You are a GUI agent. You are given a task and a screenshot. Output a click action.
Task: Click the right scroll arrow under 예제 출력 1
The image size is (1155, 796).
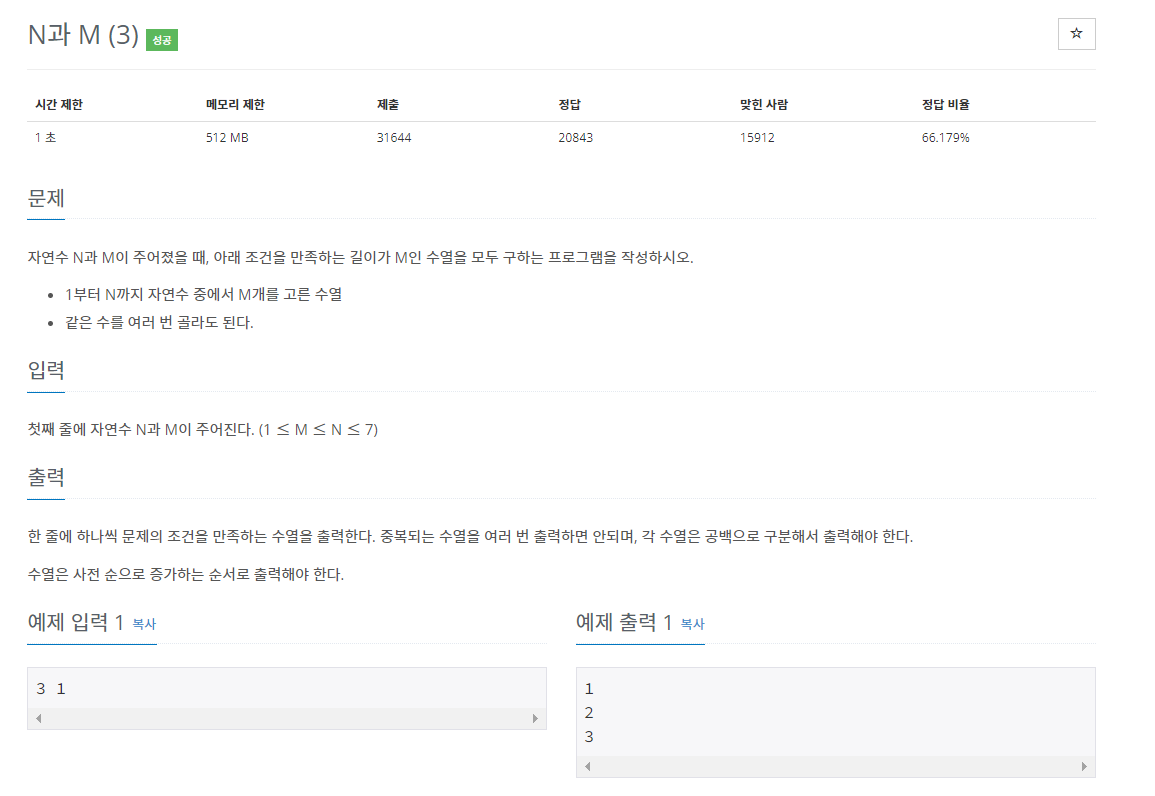pyautogui.click(x=1087, y=766)
